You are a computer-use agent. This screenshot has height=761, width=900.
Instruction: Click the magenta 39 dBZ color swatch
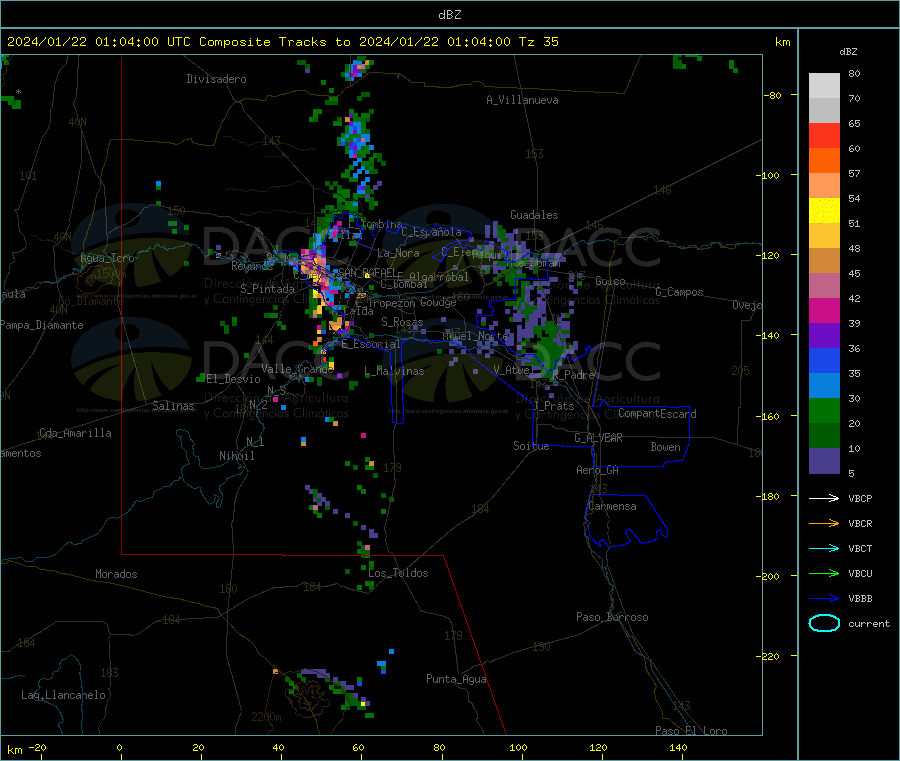coord(824,310)
